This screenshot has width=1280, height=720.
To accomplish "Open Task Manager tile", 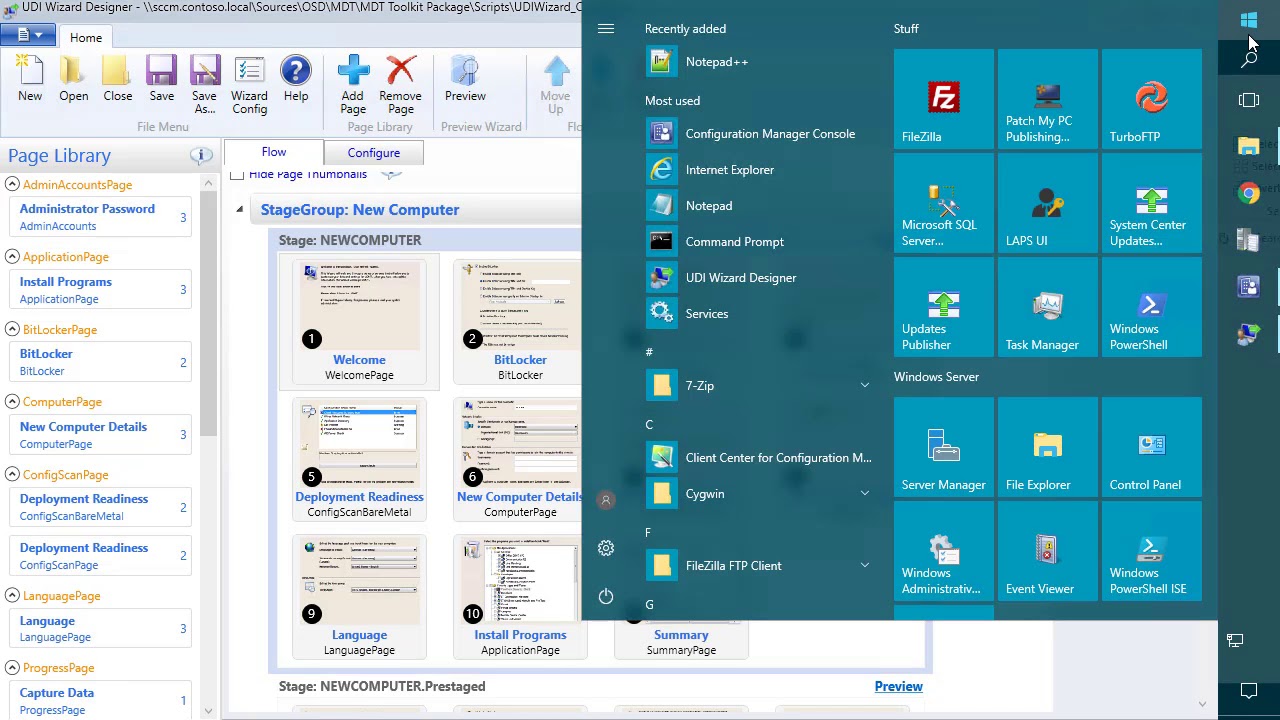I will click(x=1048, y=308).
